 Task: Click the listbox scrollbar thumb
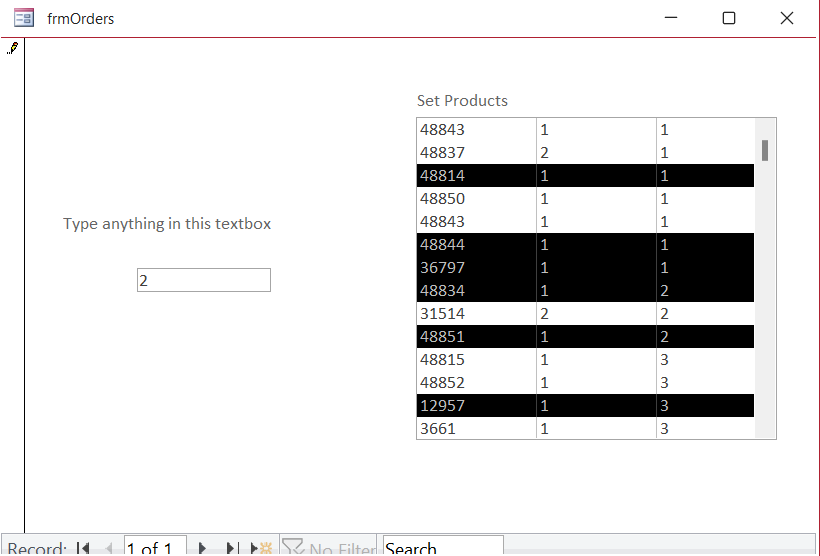click(x=765, y=151)
